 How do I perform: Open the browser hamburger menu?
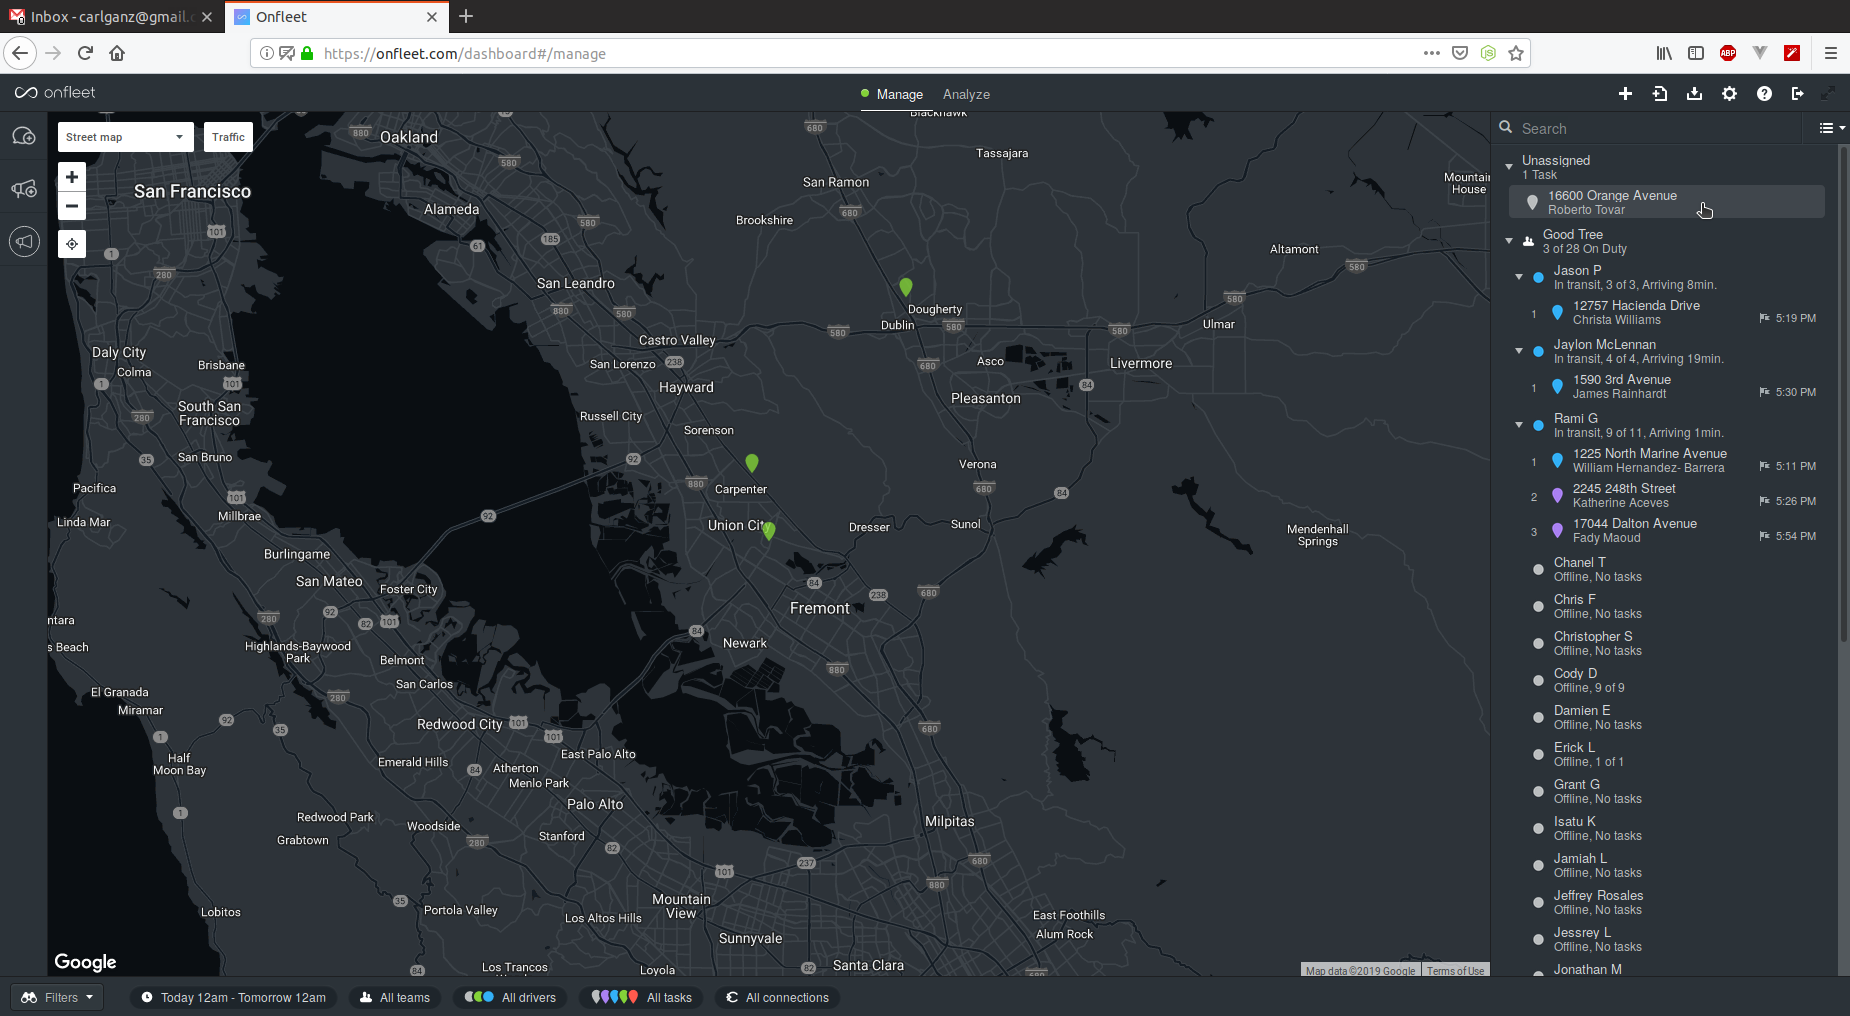tap(1831, 53)
